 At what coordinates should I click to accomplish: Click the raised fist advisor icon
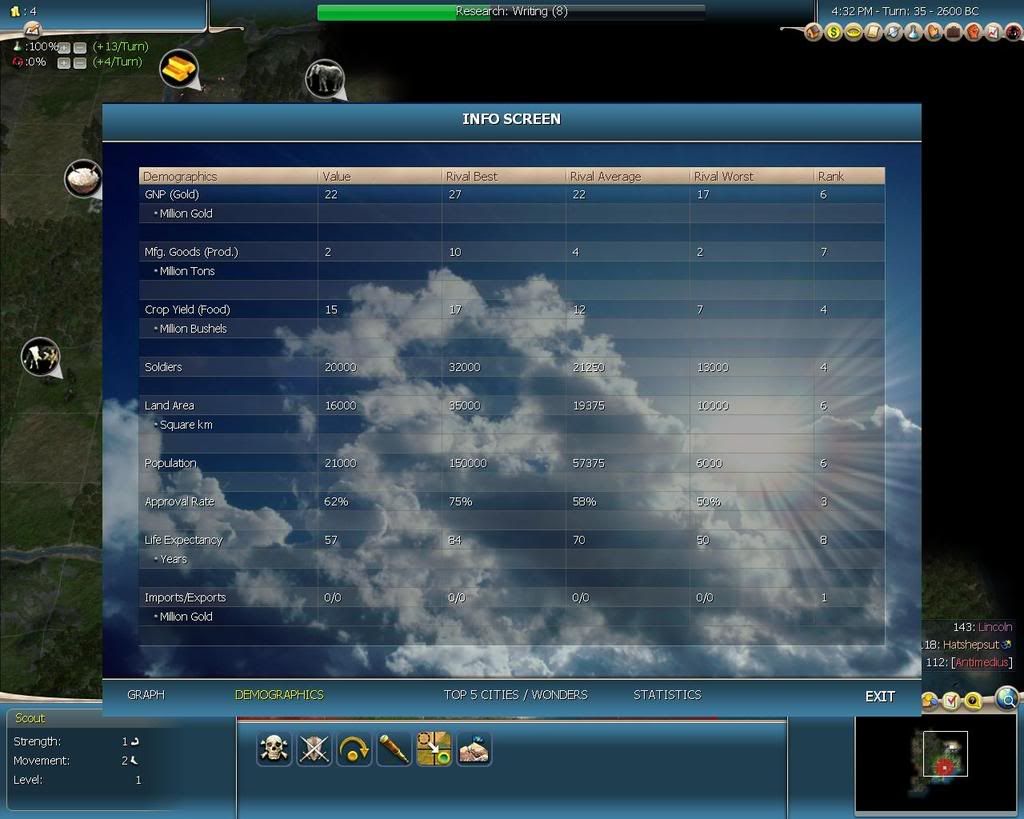pos(974,31)
